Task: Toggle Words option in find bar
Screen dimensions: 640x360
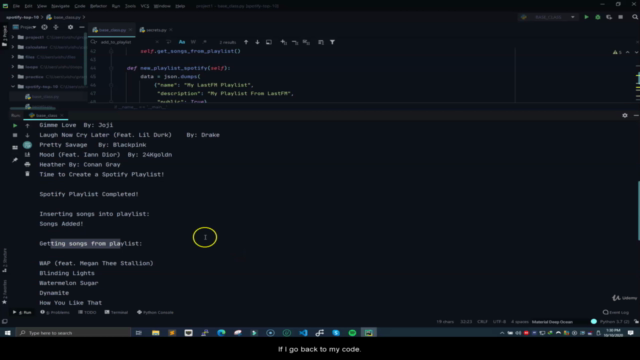Action: coord(193,42)
